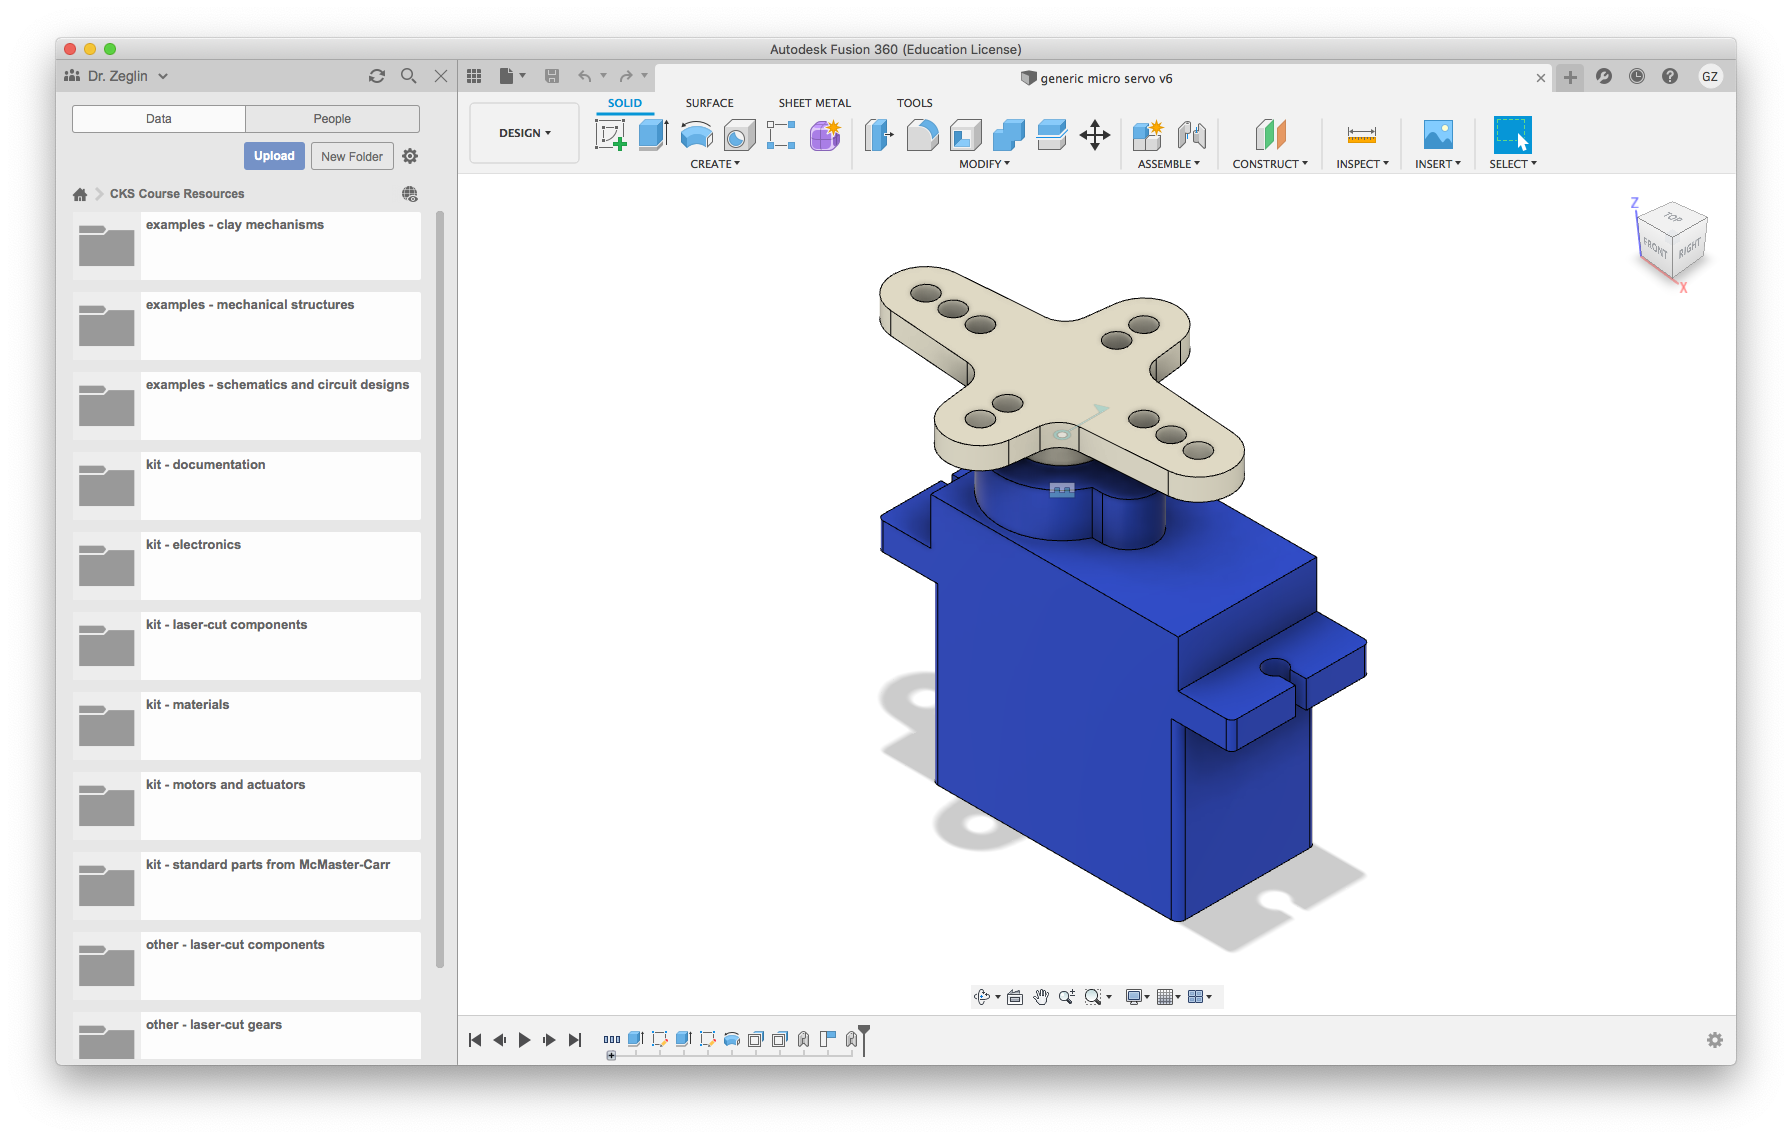Open the DESIGN workspace dropdown

click(x=525, y=133)
